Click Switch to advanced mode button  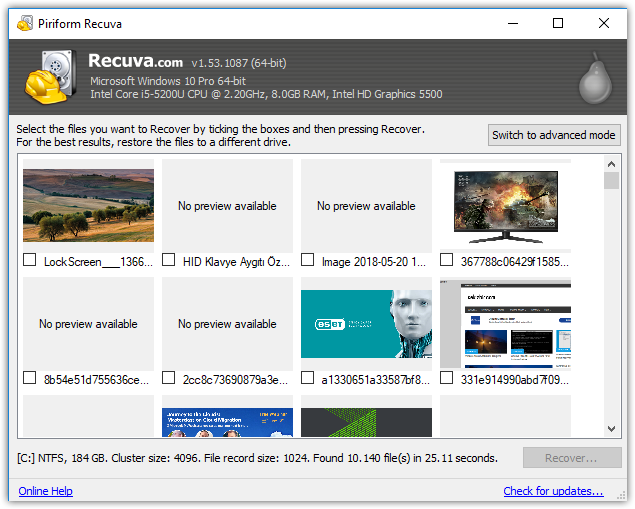[554, 135]
